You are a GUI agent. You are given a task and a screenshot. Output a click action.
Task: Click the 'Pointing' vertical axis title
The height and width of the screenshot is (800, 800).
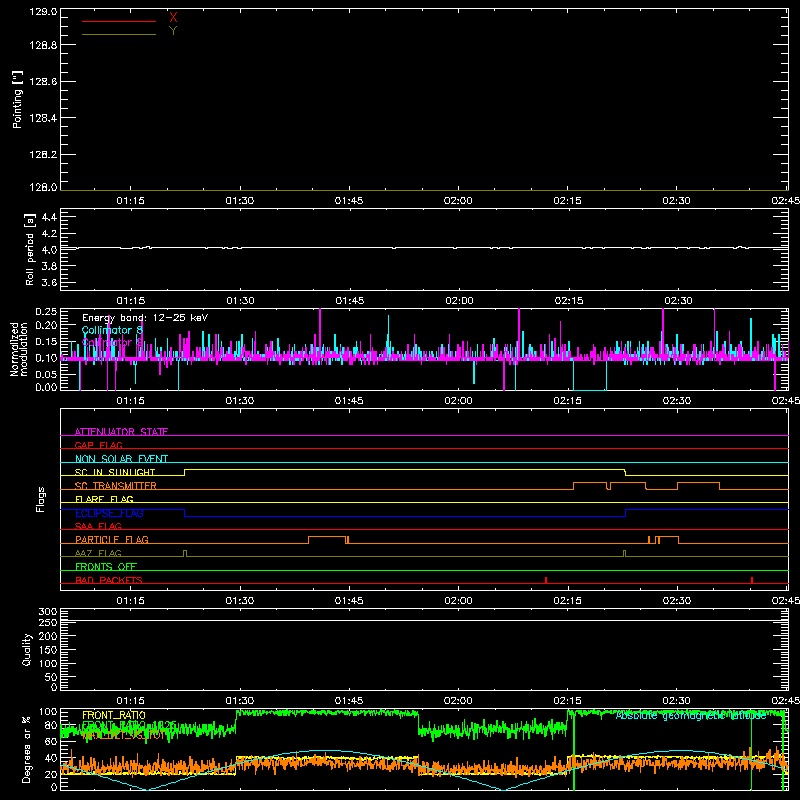pos(17,99)
